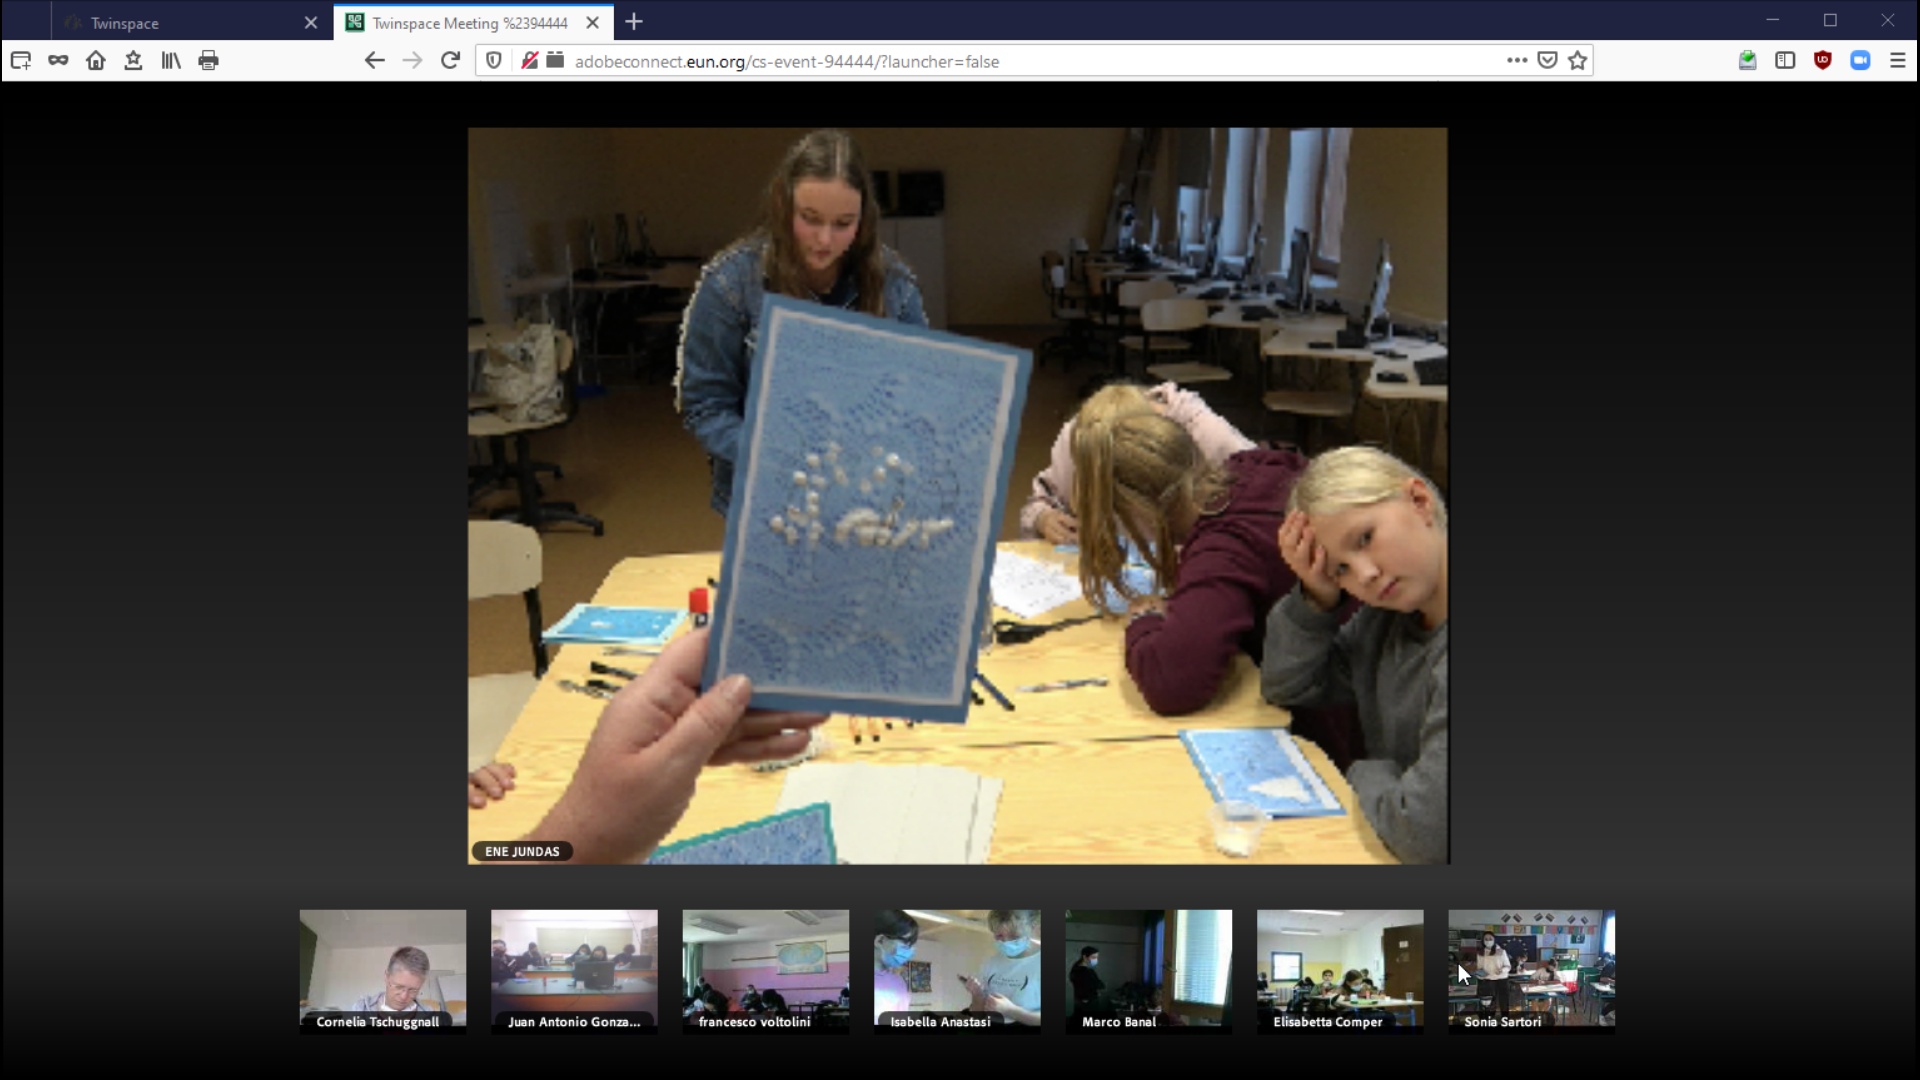Open the library bookshelf icon
Viewport: 1920px width, 1080px height.
tap(171, 61)
